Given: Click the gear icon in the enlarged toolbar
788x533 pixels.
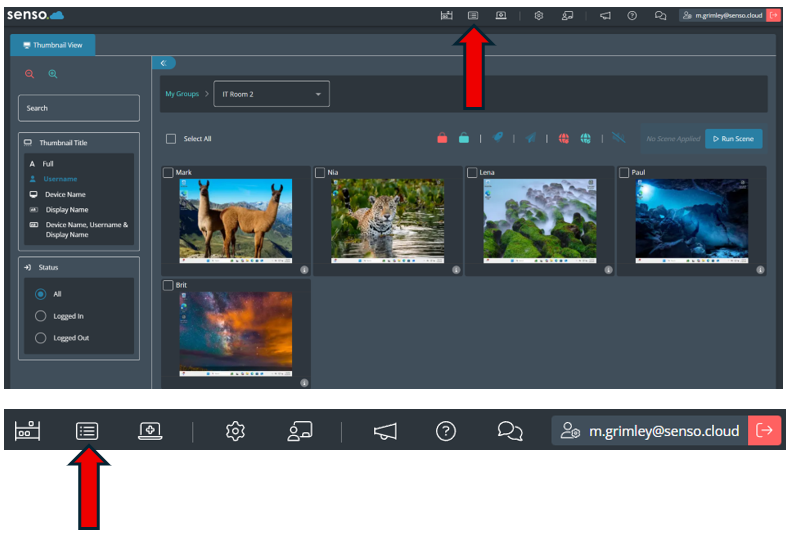Looking at the screenshot, I should pos(235,431).
